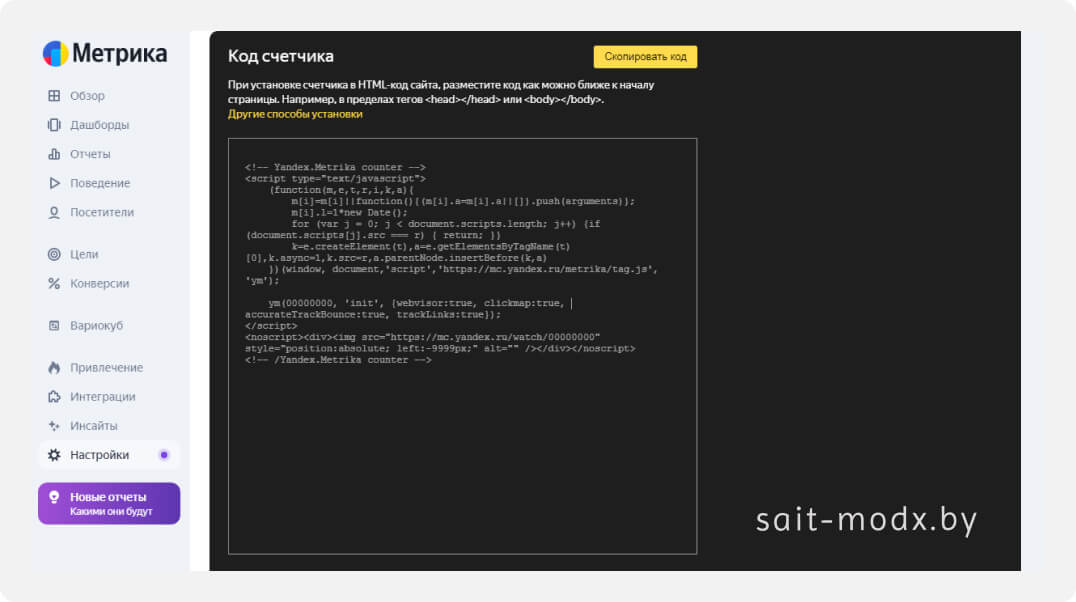This screenshot has height=602, width=1076.
Task: Click the Привлечение flame icon
Action: click(x=54, y=367)
